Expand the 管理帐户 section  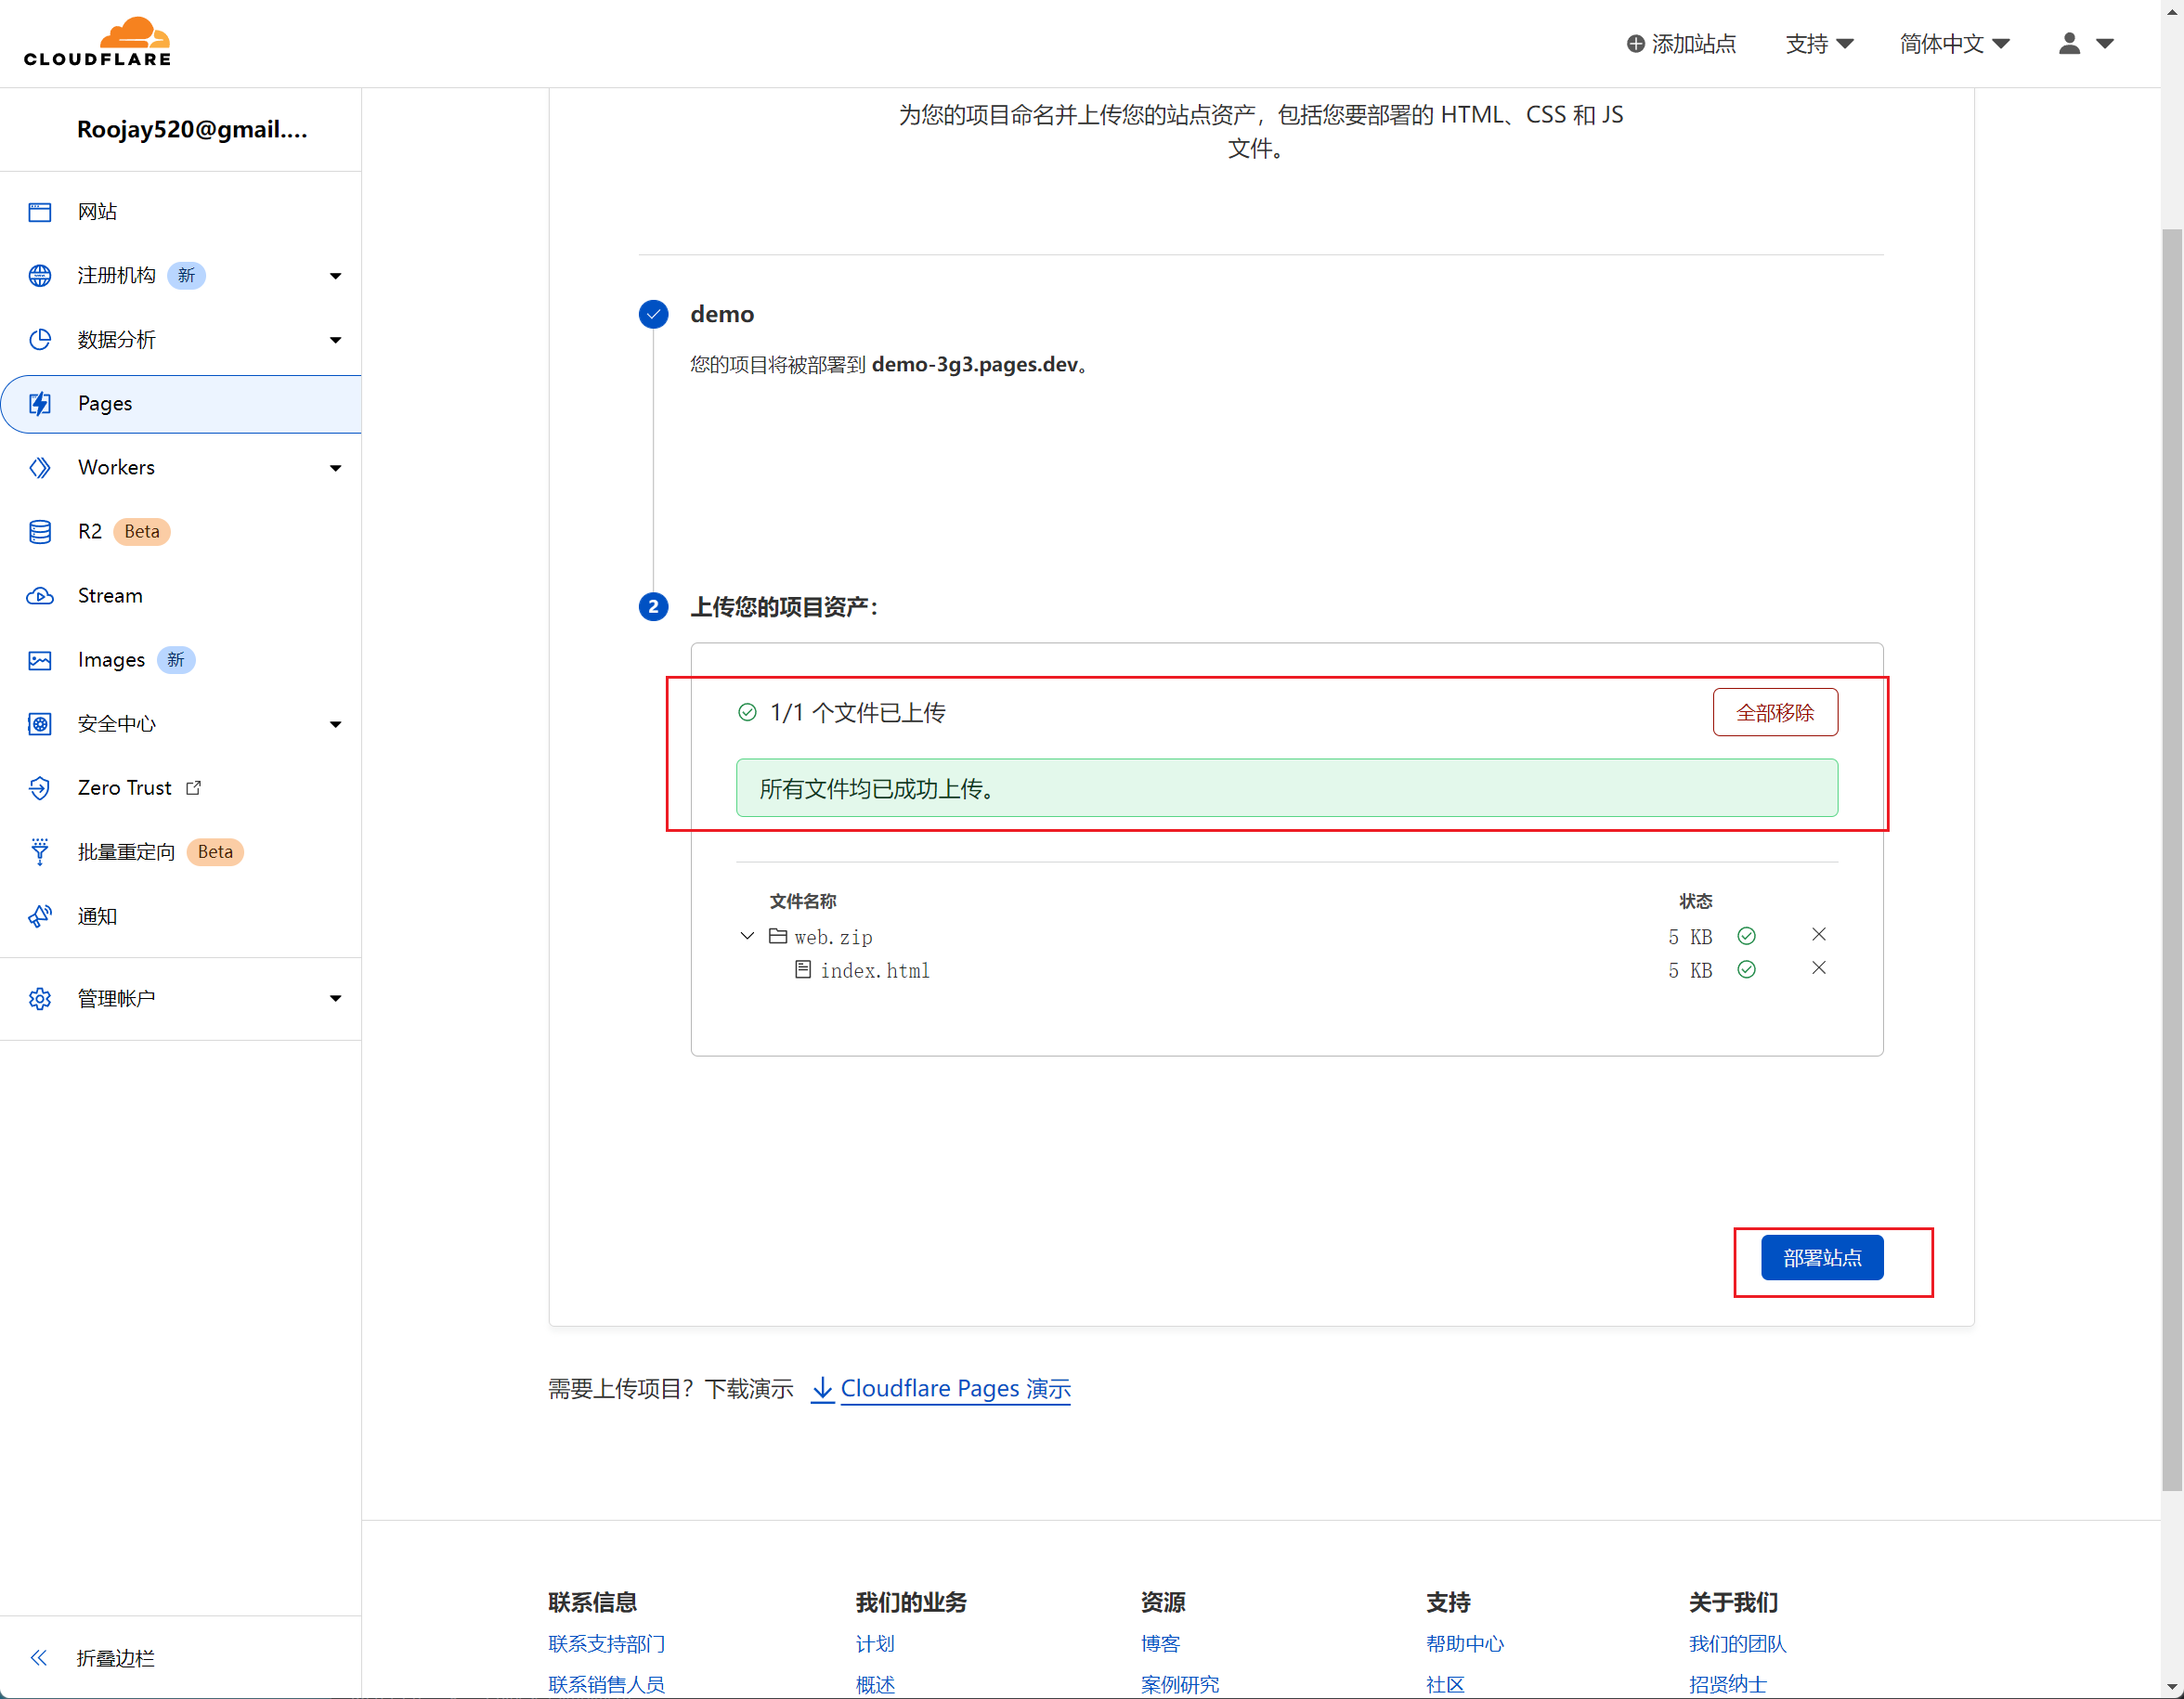click(335, 998)
